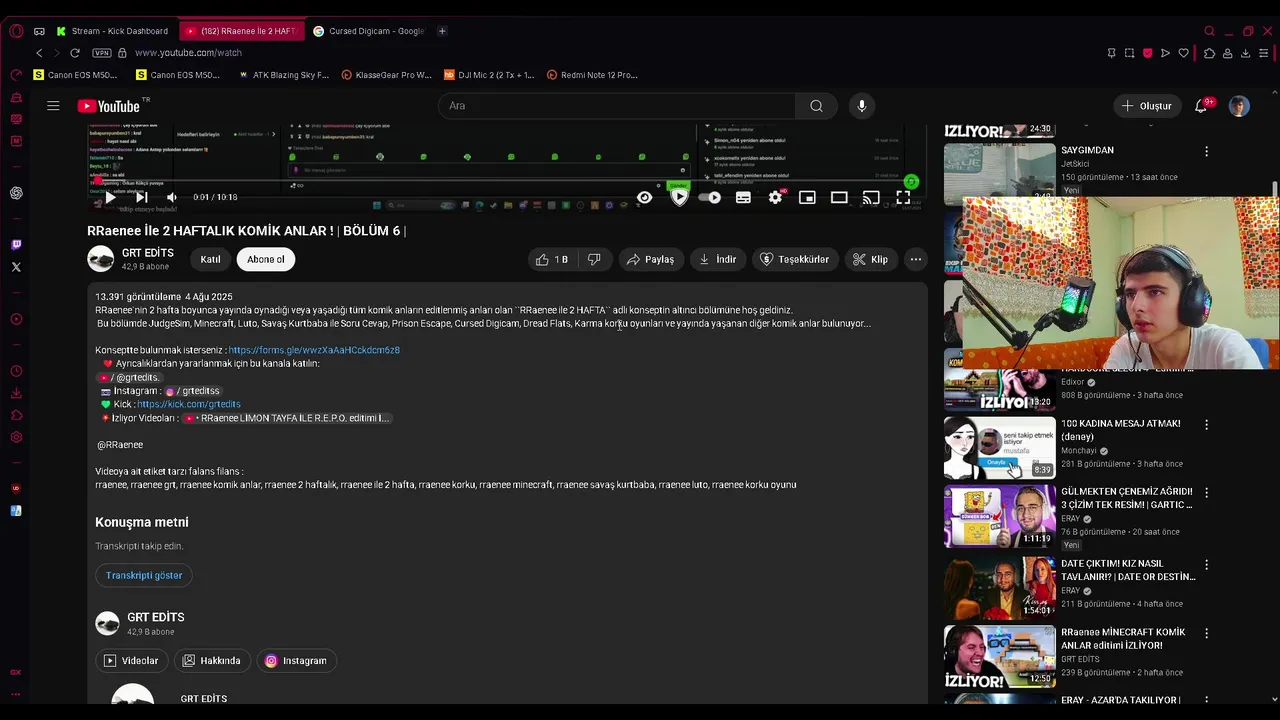Enable theater mode in player

839,198
